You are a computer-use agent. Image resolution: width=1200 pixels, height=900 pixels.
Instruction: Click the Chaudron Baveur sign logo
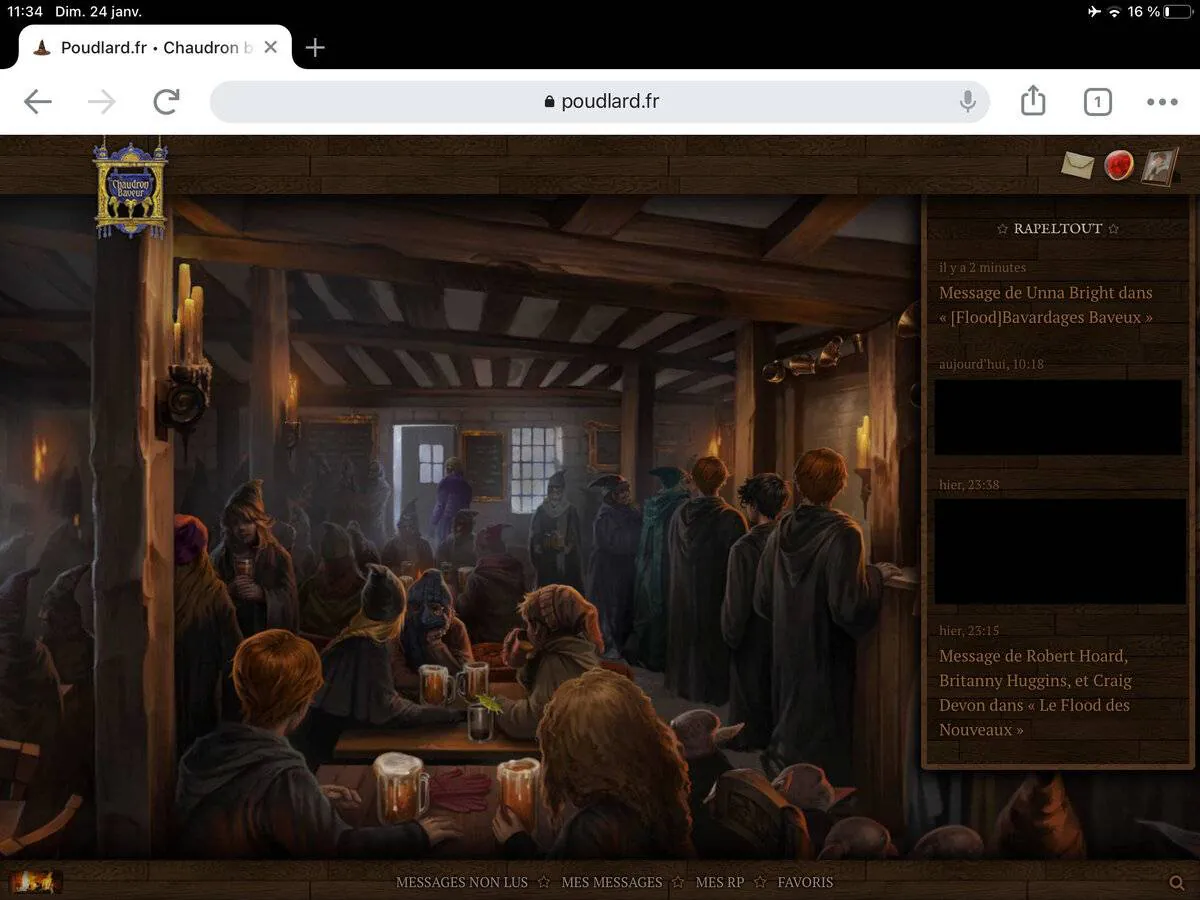coord(130,188)
